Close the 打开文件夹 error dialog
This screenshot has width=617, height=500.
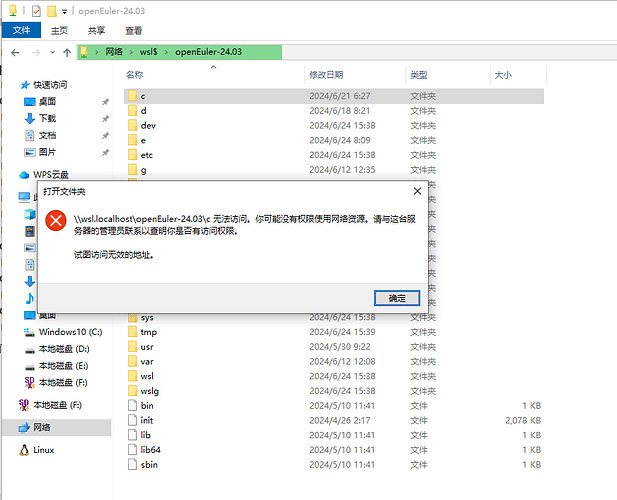417,190
